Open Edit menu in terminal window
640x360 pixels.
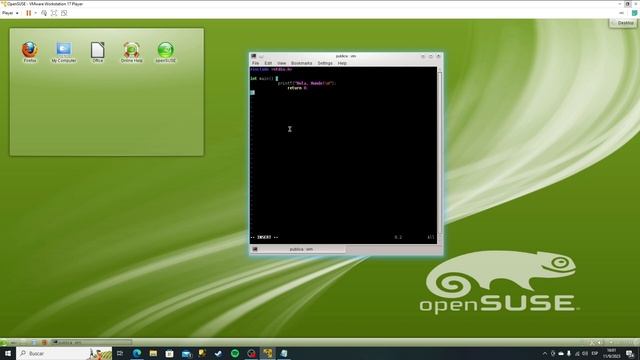268,63
